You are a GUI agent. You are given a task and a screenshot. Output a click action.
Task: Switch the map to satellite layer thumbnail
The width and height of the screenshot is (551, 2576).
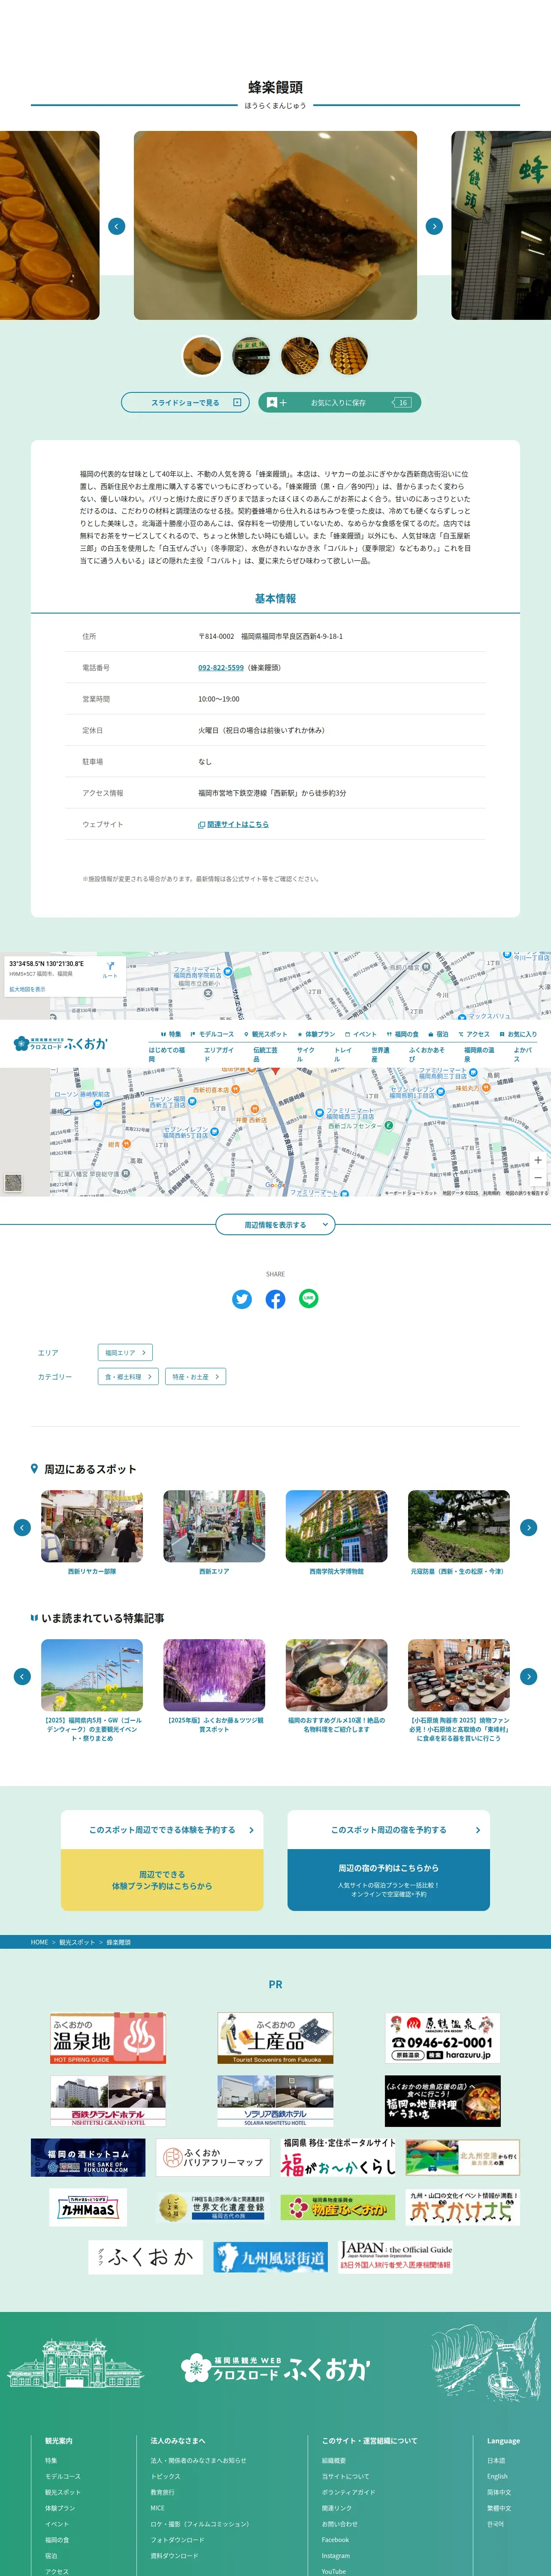coord(13,1182)
